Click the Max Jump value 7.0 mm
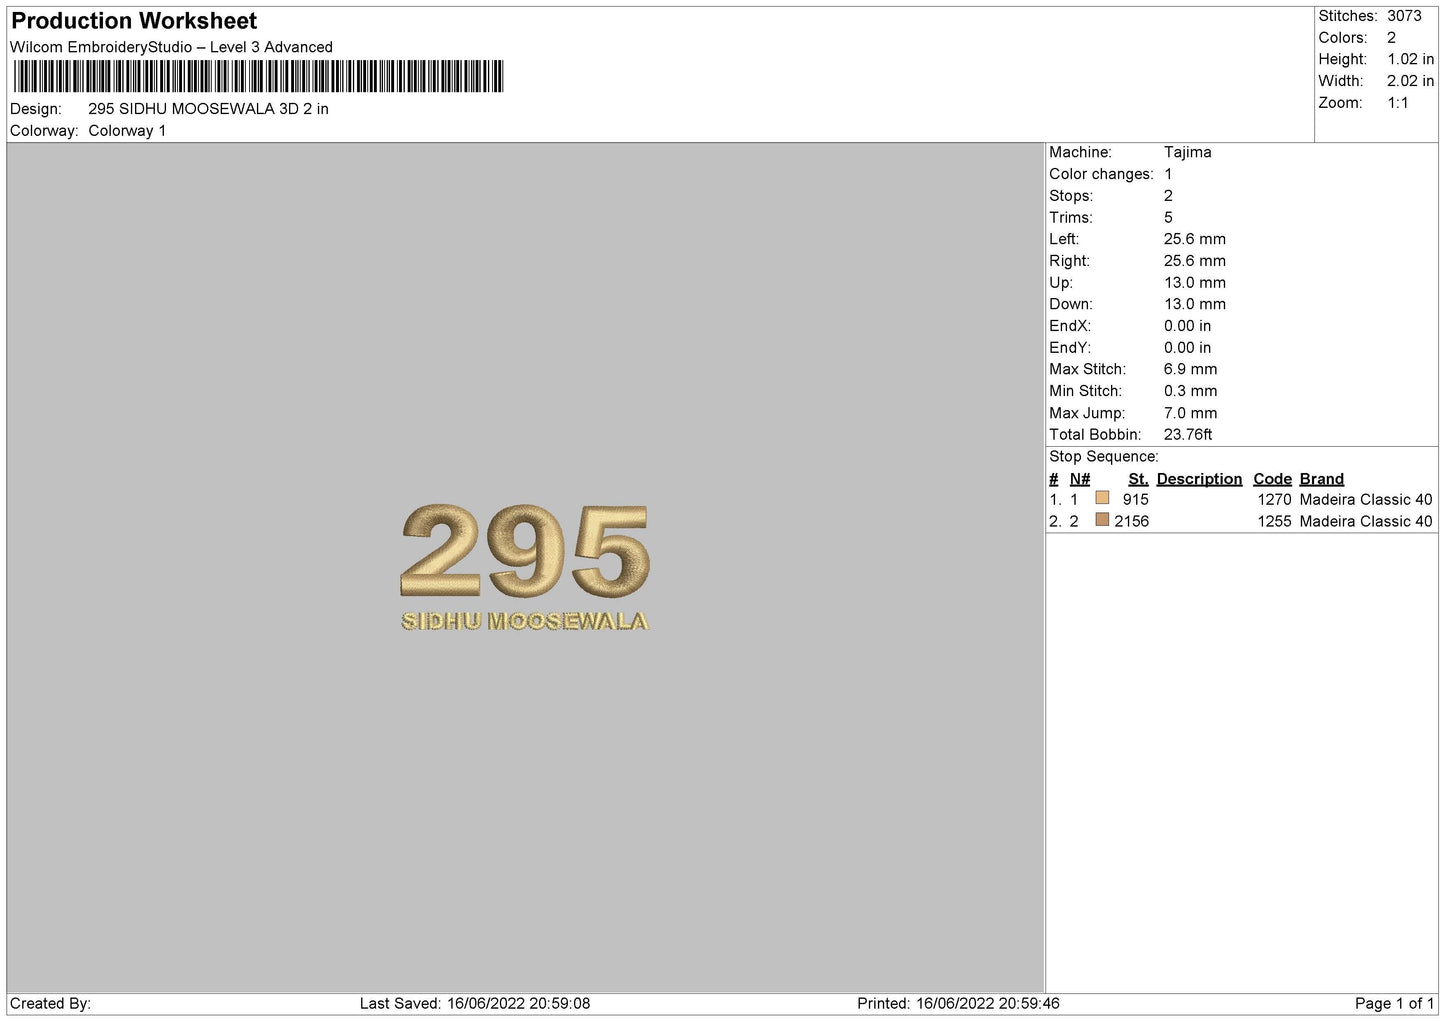1445x1021 pixels. click(1190, 414)
